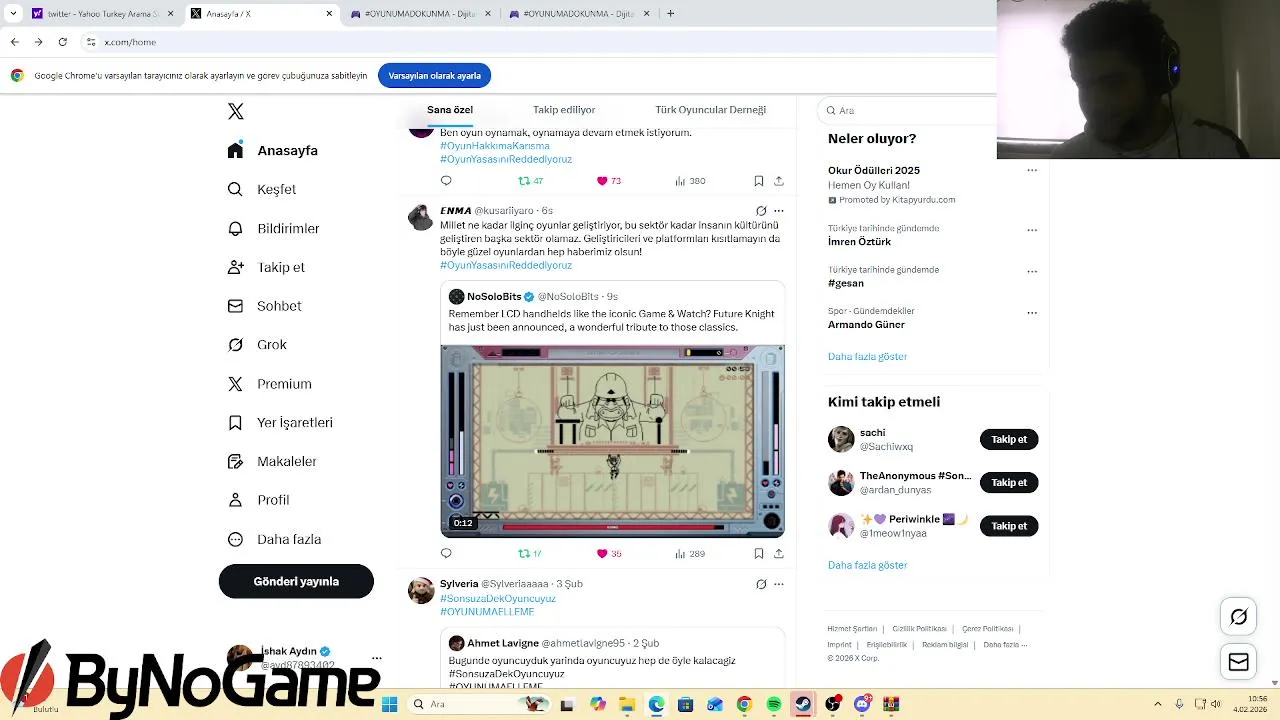Play the Future Knight video thumbnail

[613, 441]
